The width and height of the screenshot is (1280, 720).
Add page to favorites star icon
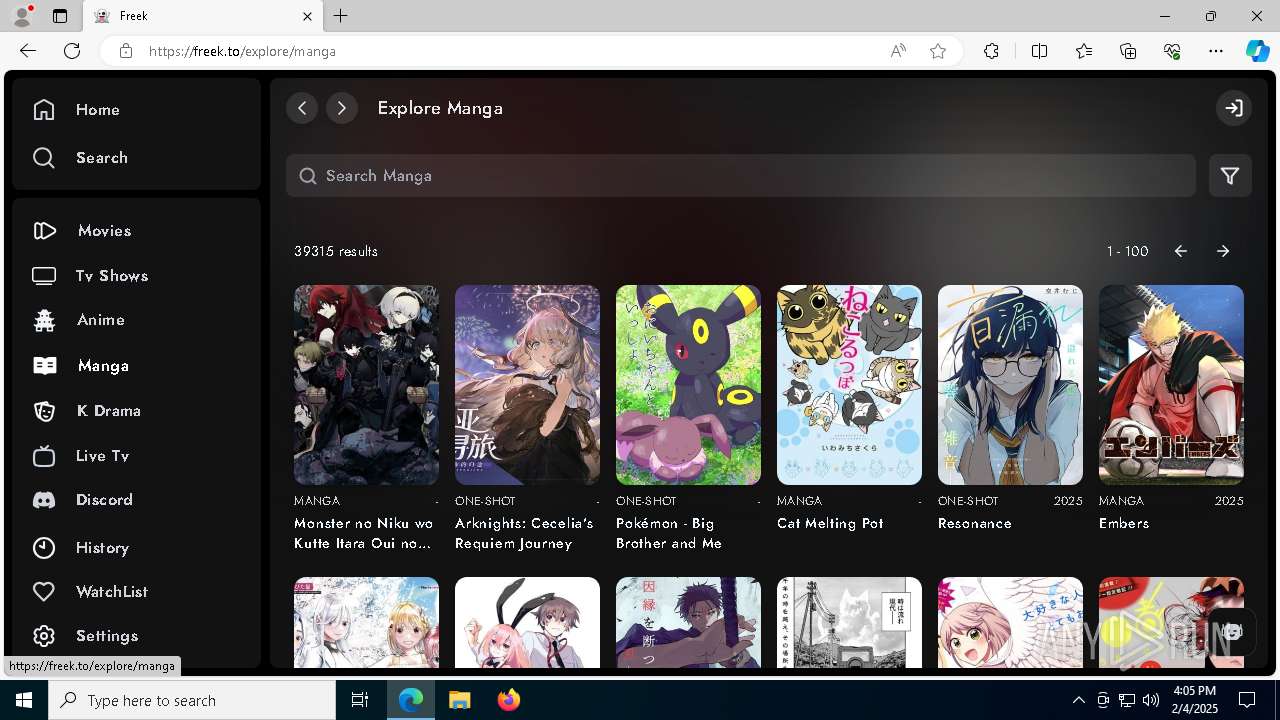click(x=938, y=51)
